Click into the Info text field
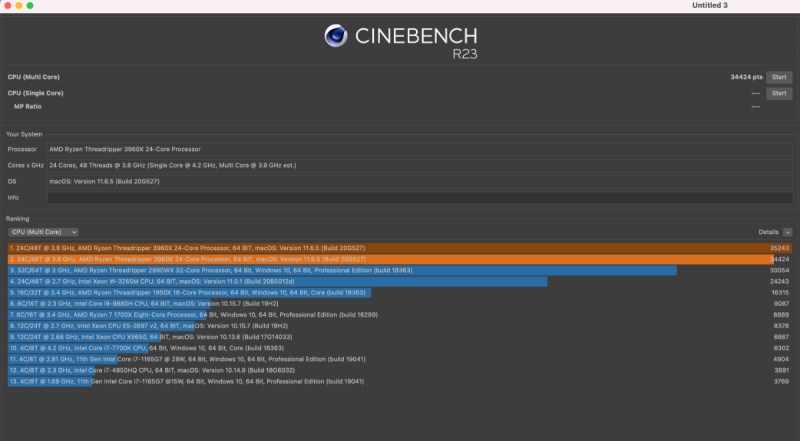Image resolution: width=800 pixels, height=441 pixels. click(x=400, y=197)
